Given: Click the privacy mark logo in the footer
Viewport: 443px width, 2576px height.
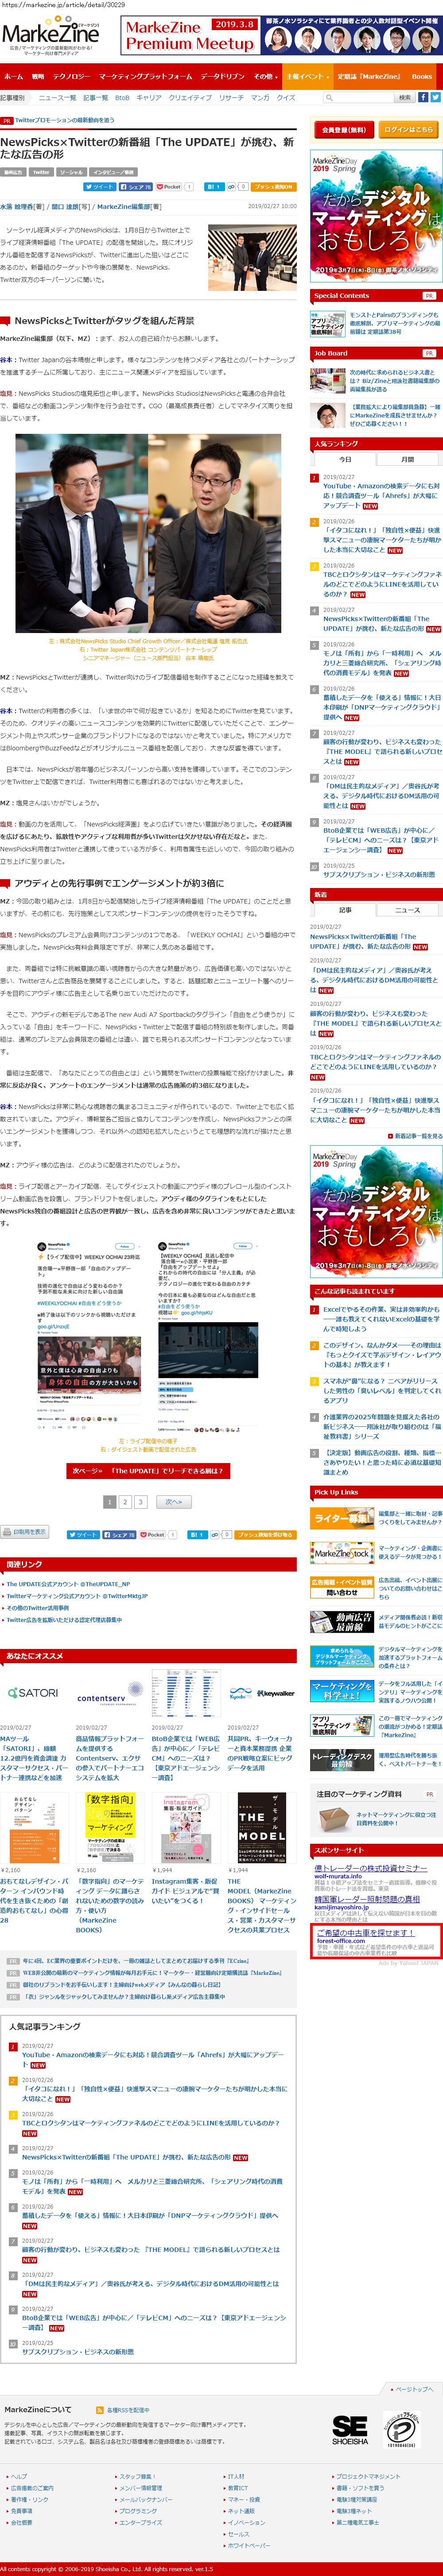Looking at the screenshot, I should (x=402, y=2431).
